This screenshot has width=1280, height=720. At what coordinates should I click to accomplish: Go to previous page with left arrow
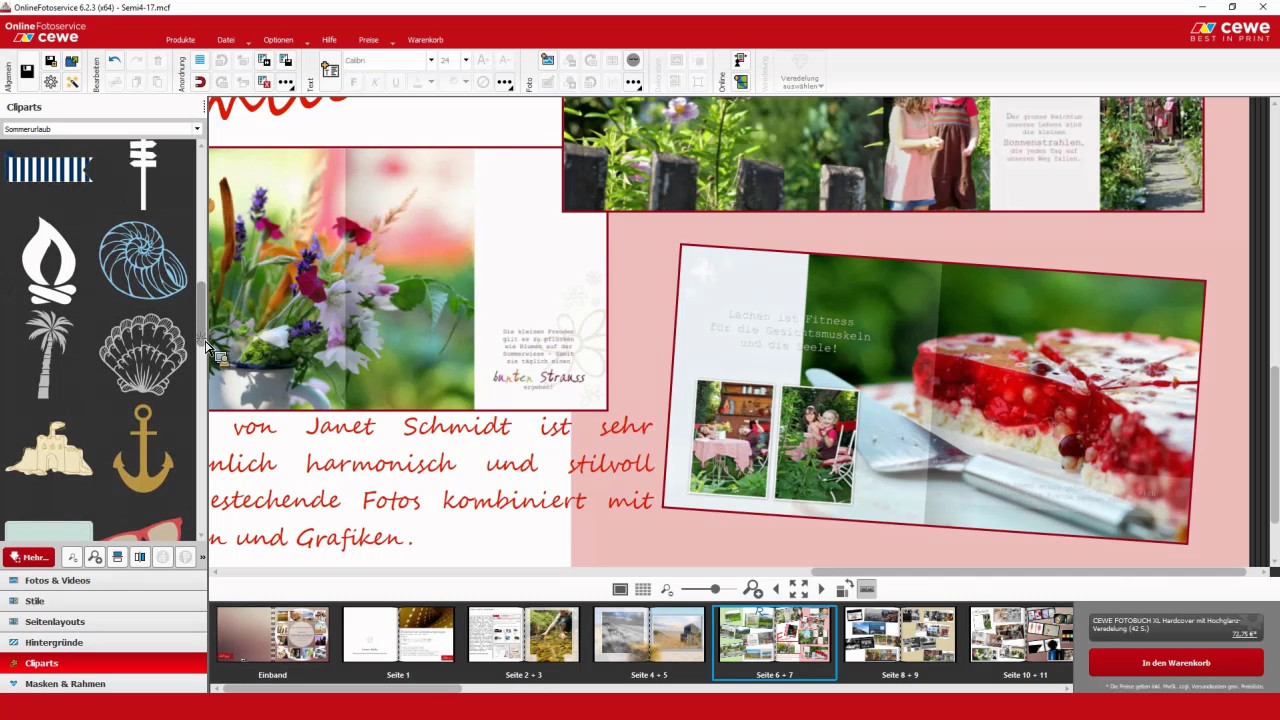(x=776, y=589)
